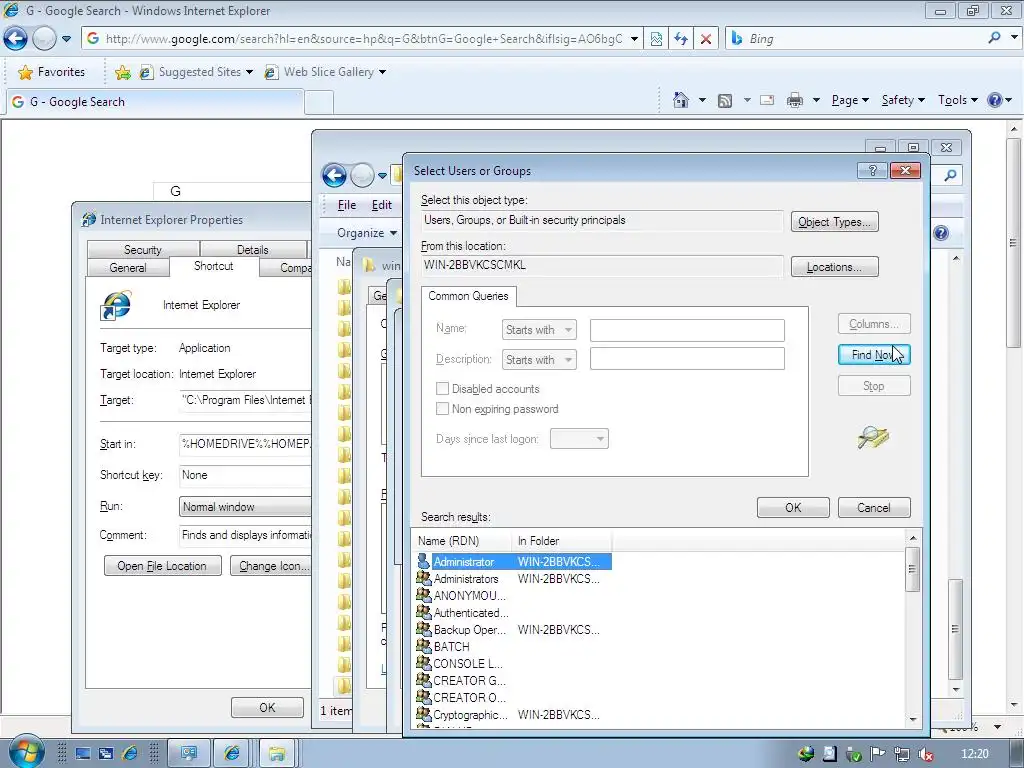Open the Page menu in IE
This screenshot has width=1024, height=768.
click(x=850, y=100)
